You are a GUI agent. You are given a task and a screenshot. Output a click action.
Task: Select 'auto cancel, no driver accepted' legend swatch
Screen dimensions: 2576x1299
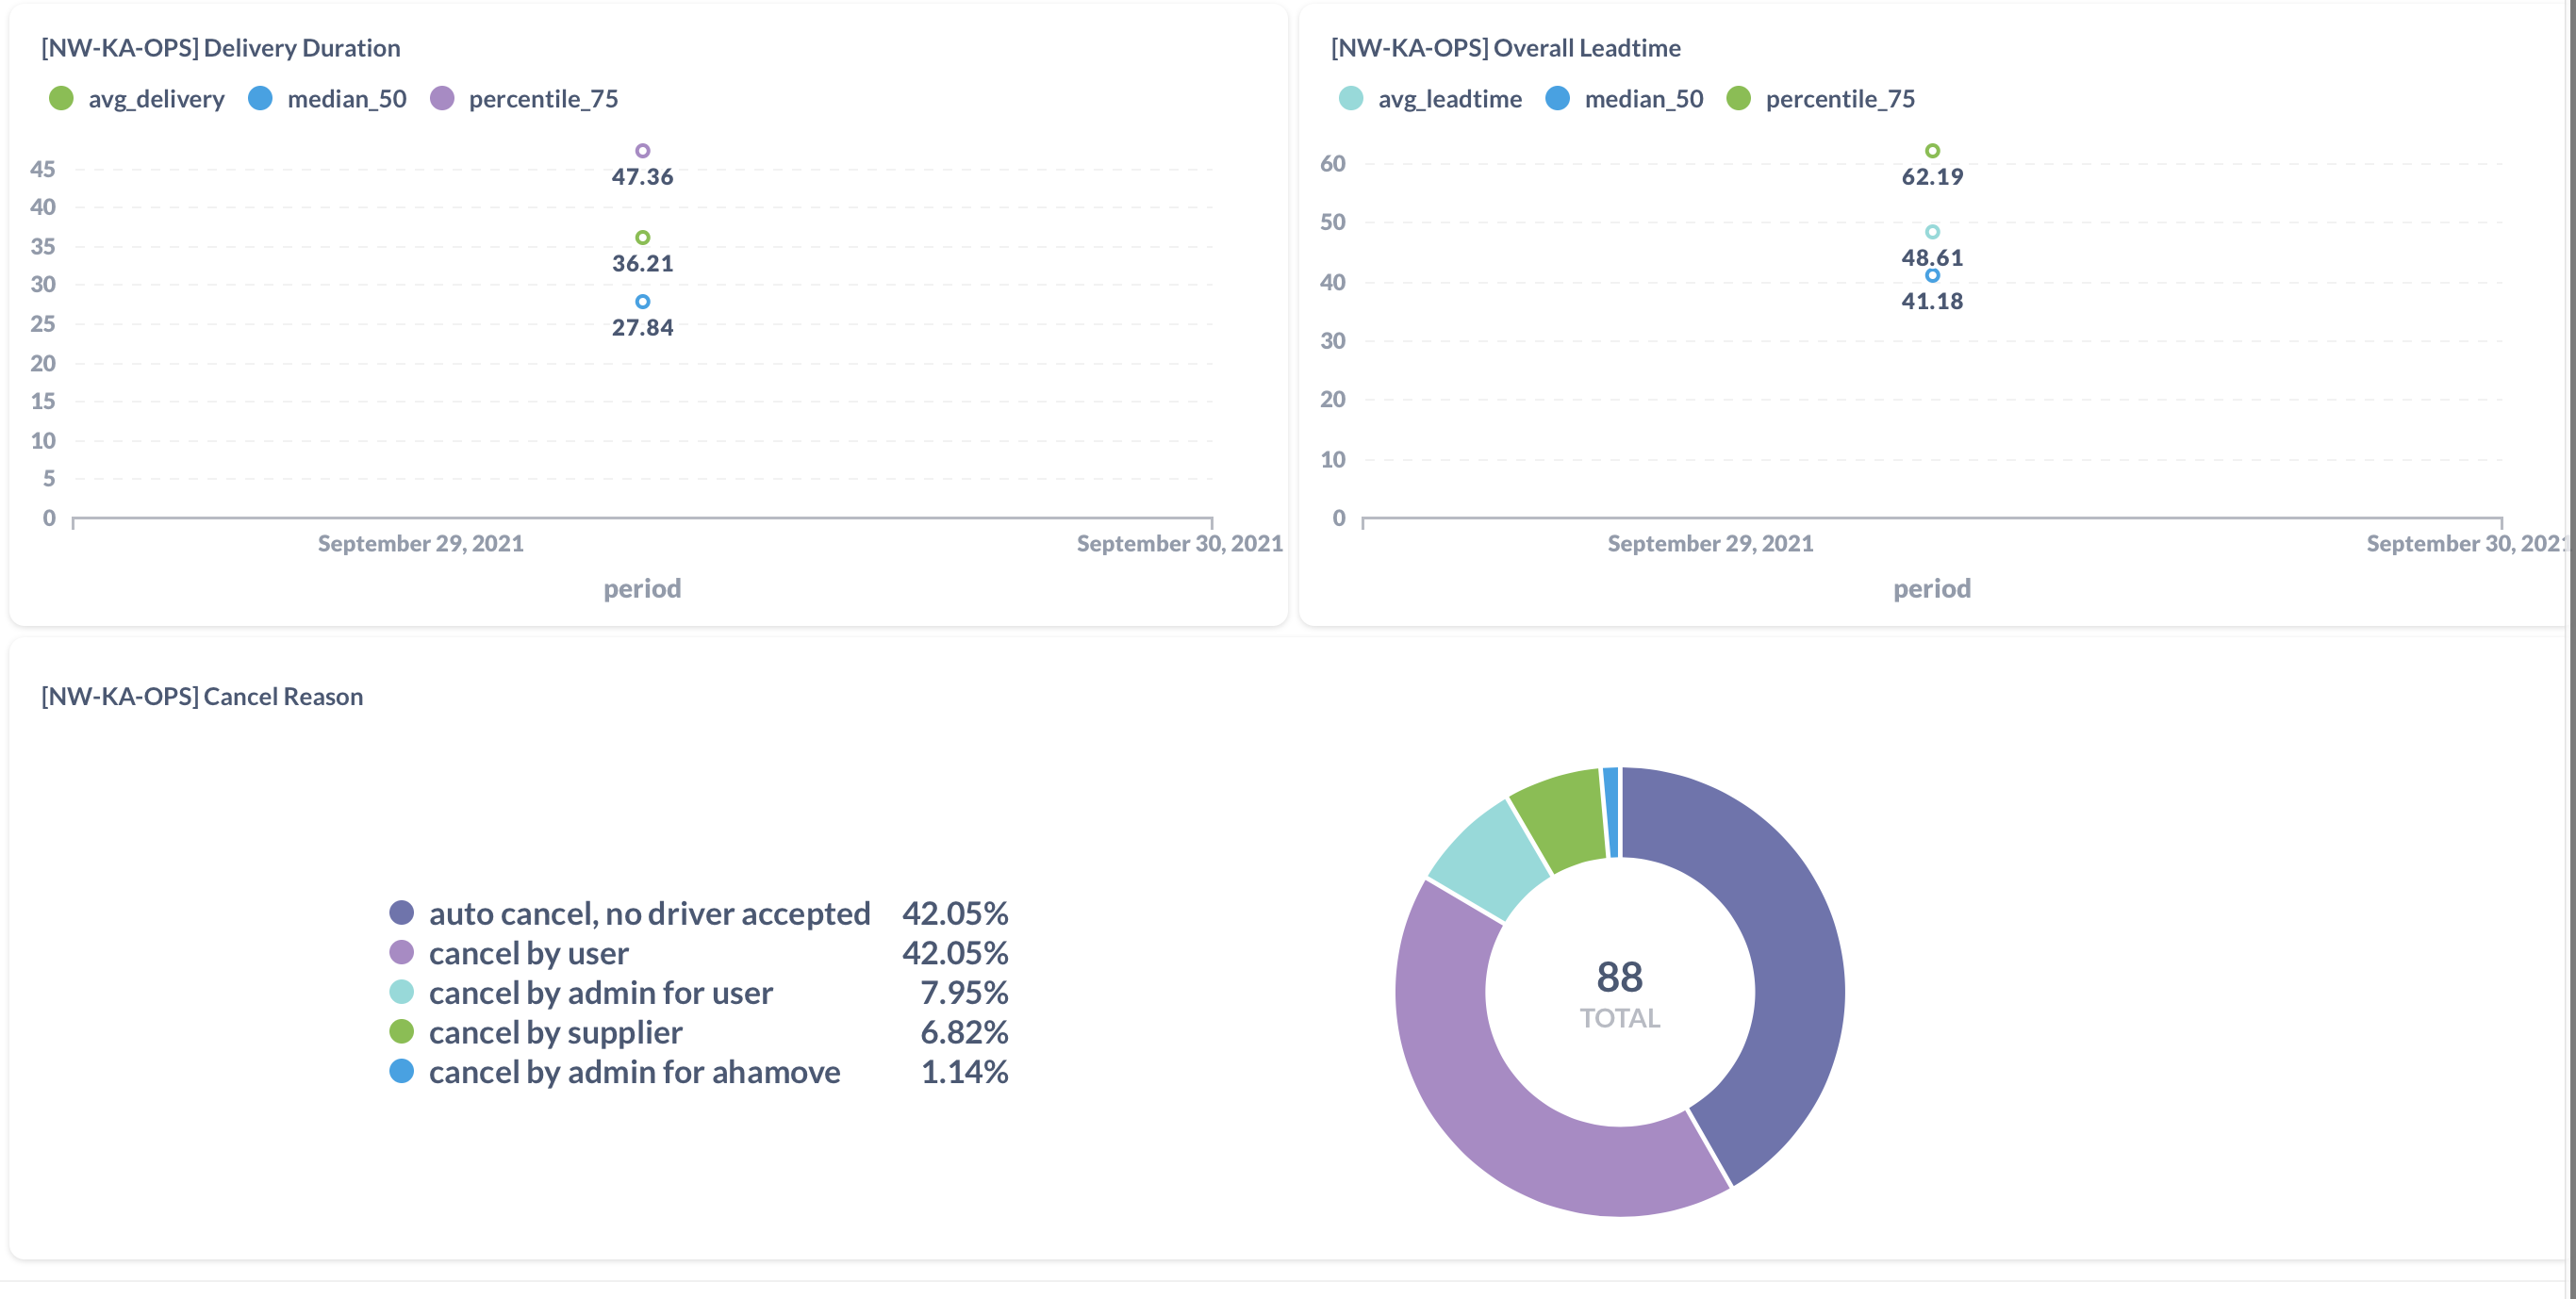tap(401, 912)
